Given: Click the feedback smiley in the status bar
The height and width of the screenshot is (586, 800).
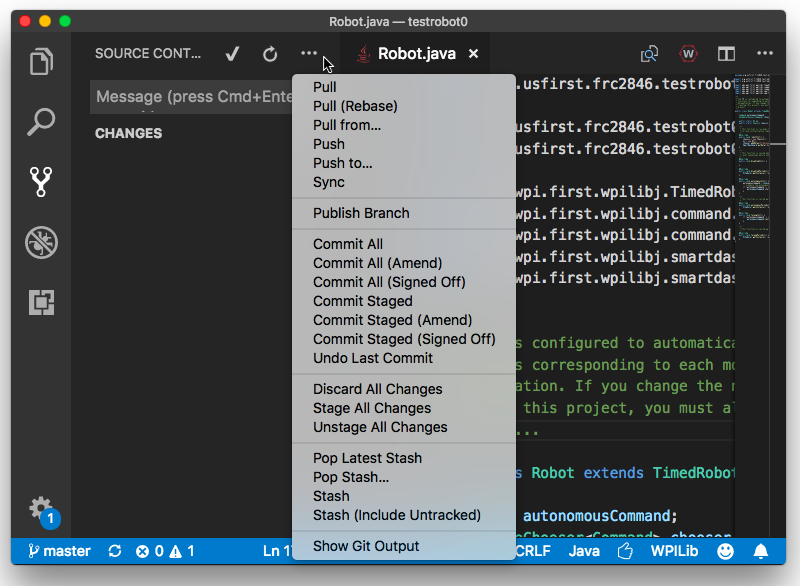Looking at the screenshot, I should tap(725, 551).
